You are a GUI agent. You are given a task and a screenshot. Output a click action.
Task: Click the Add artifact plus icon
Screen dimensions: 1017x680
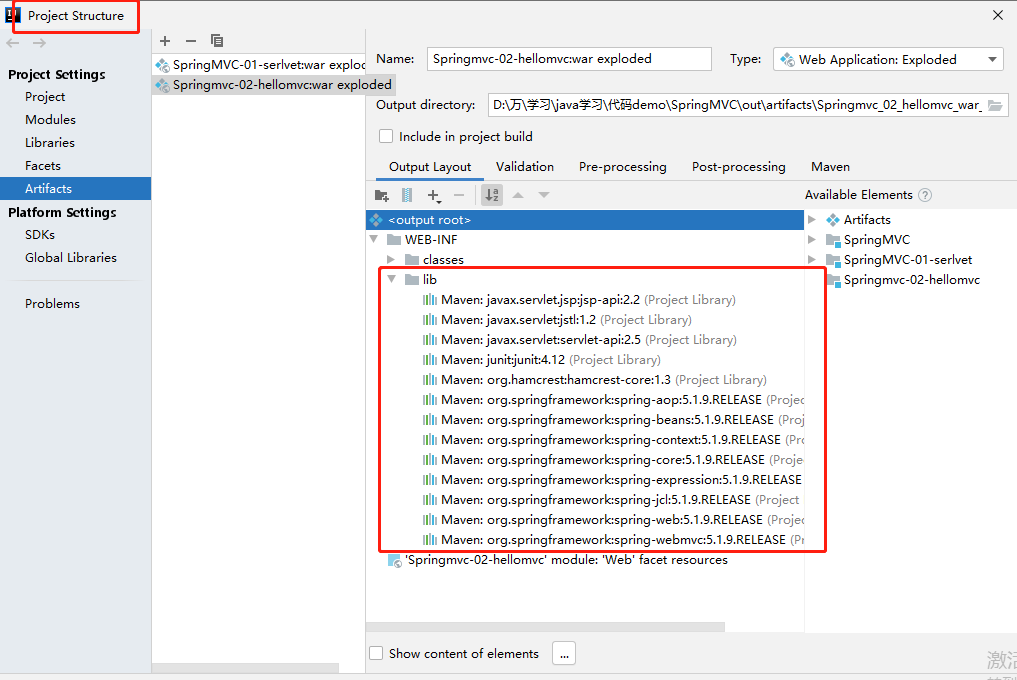coord(165,41)
